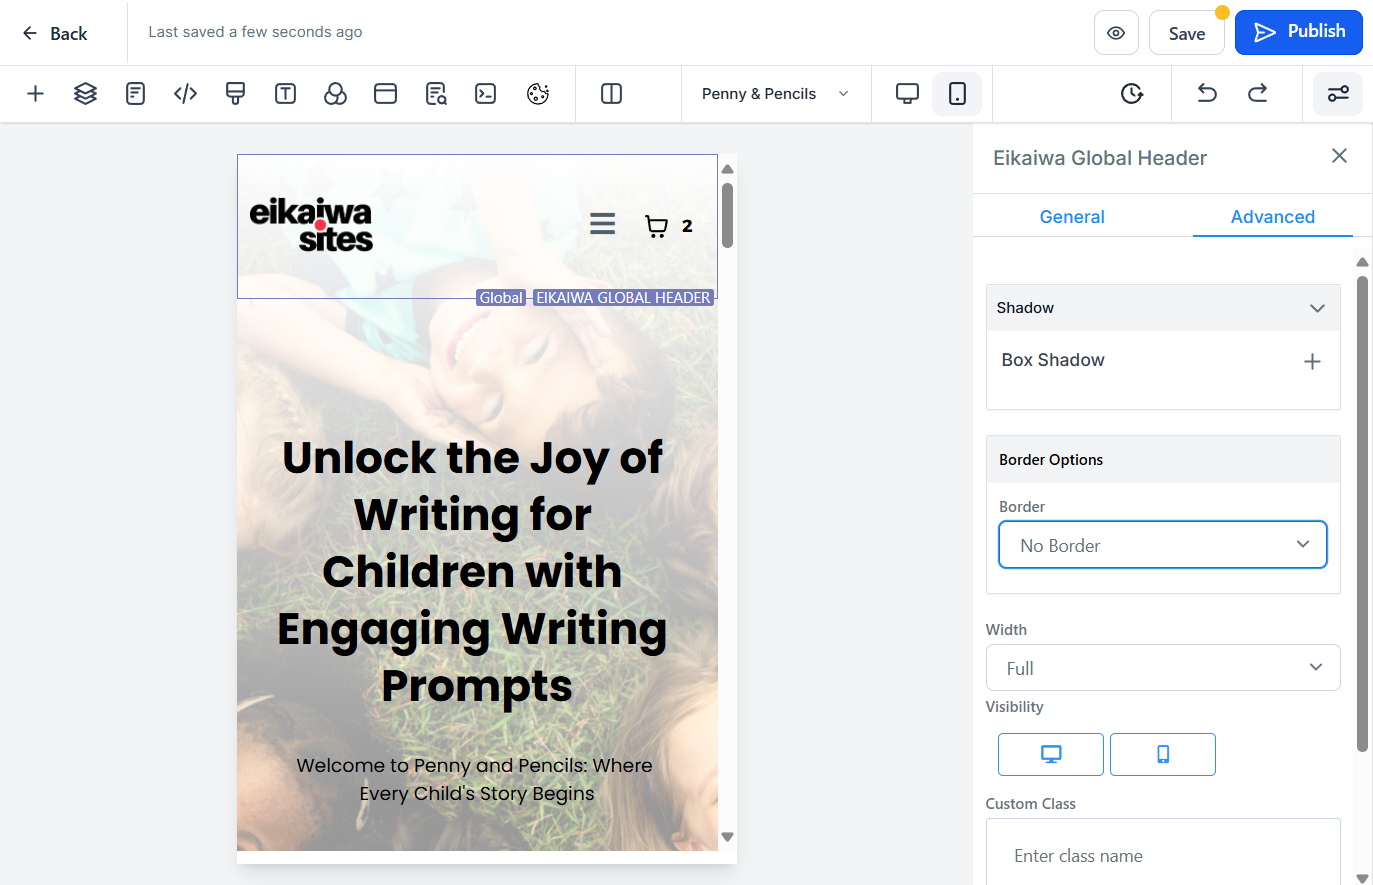
Task: Open the pages document icon
Action: (x=135, y=94)
